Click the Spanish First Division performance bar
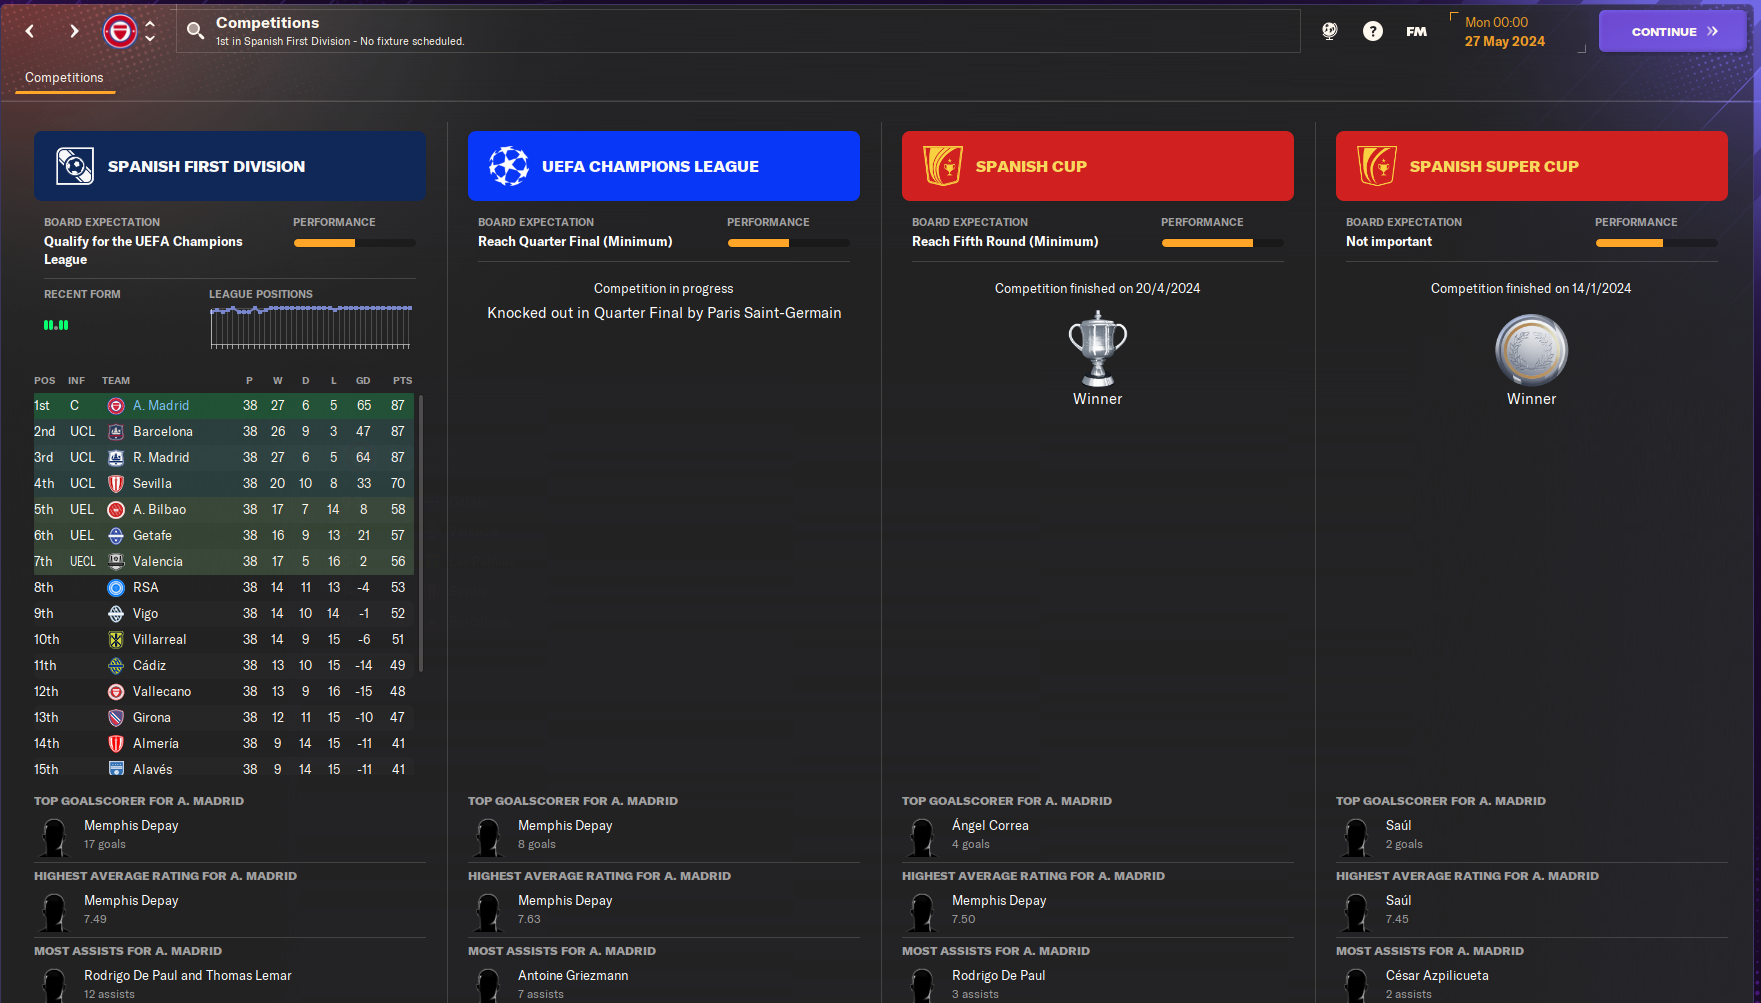 pos(355,243)
